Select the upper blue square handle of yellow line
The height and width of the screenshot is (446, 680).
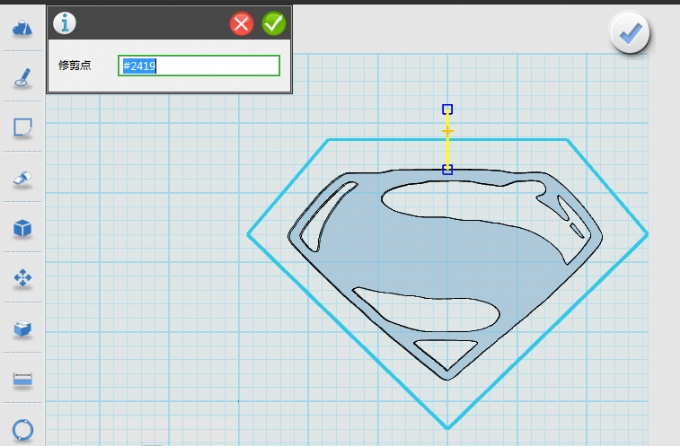[448, 109]
